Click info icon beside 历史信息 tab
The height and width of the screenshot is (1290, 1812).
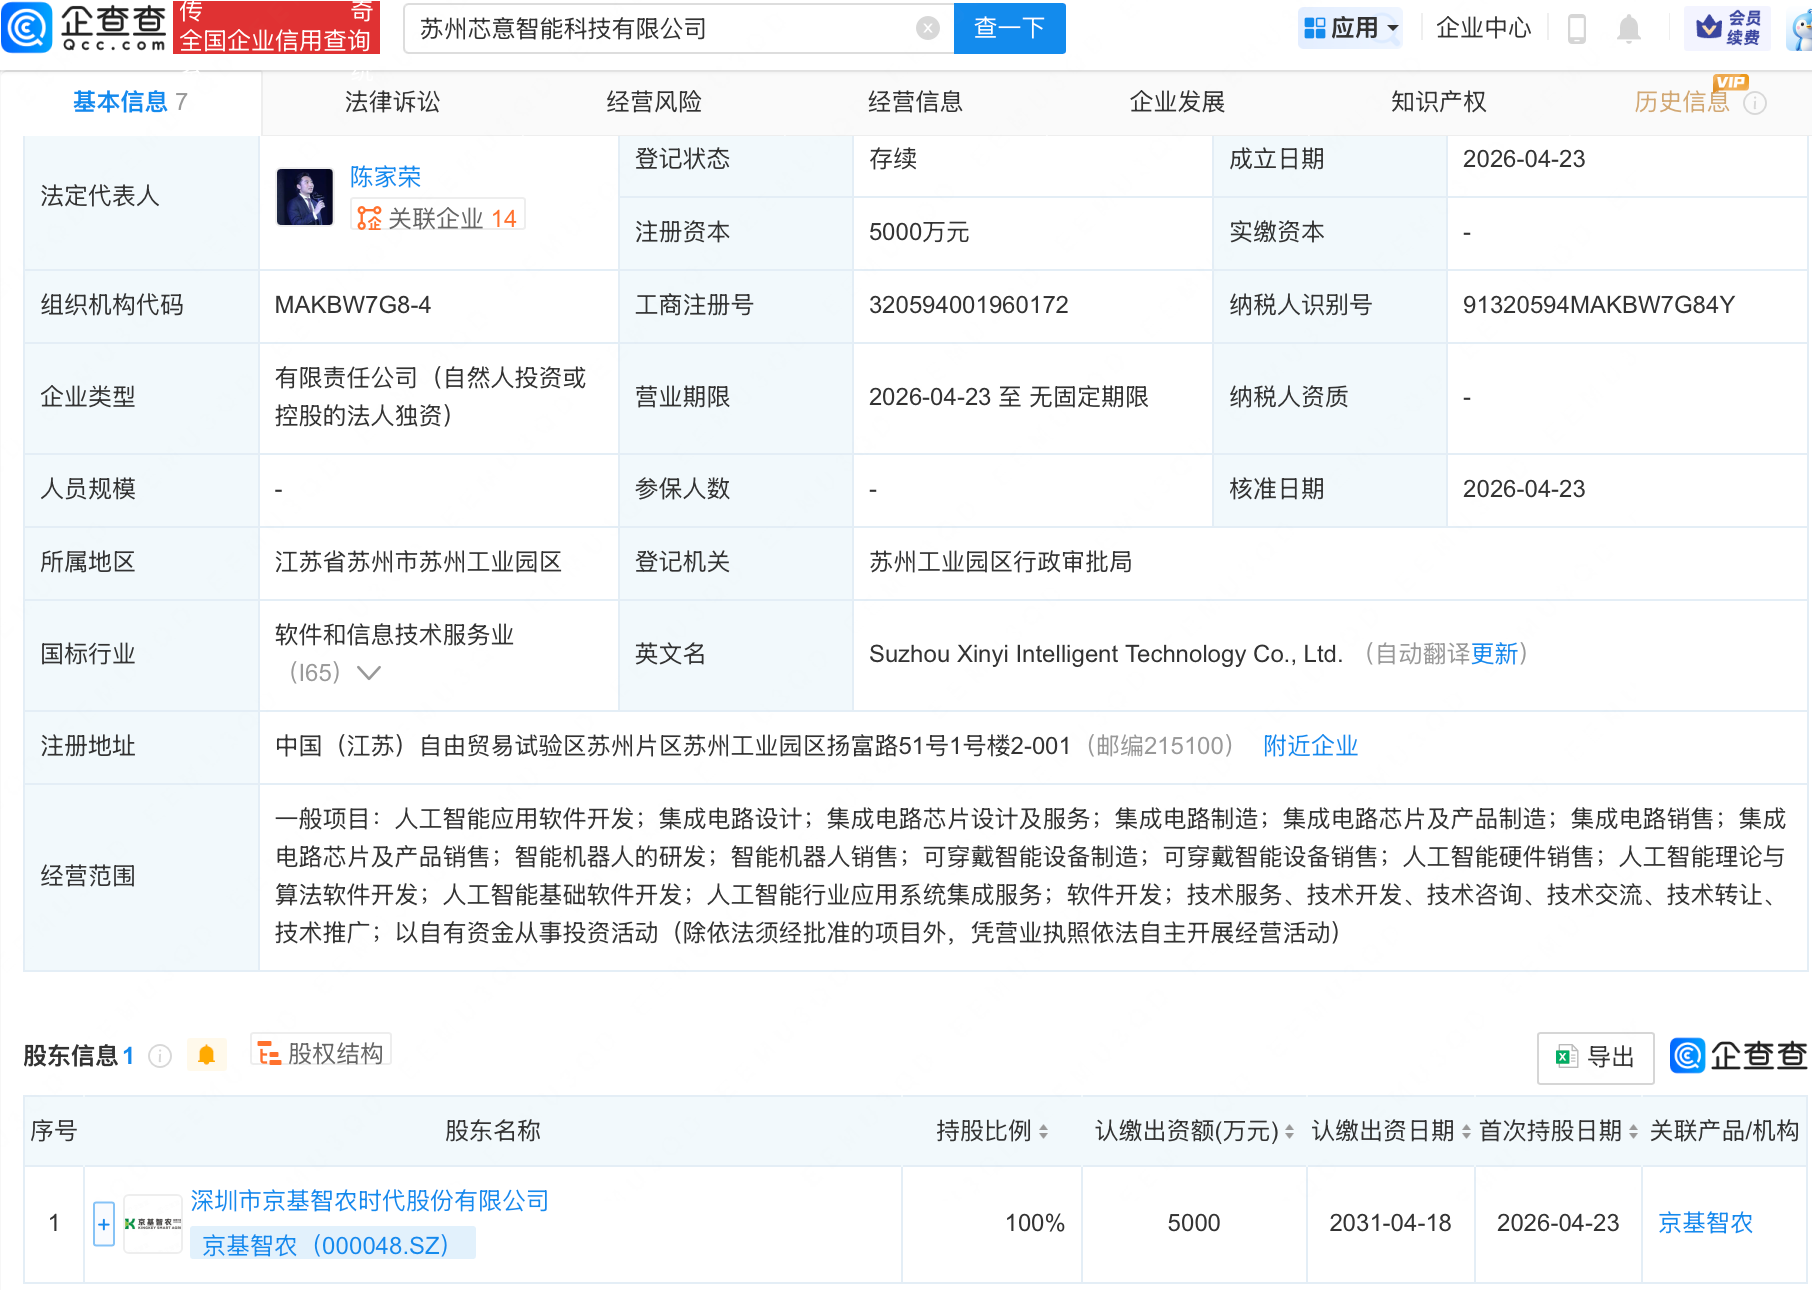(x=1755, y=103)
